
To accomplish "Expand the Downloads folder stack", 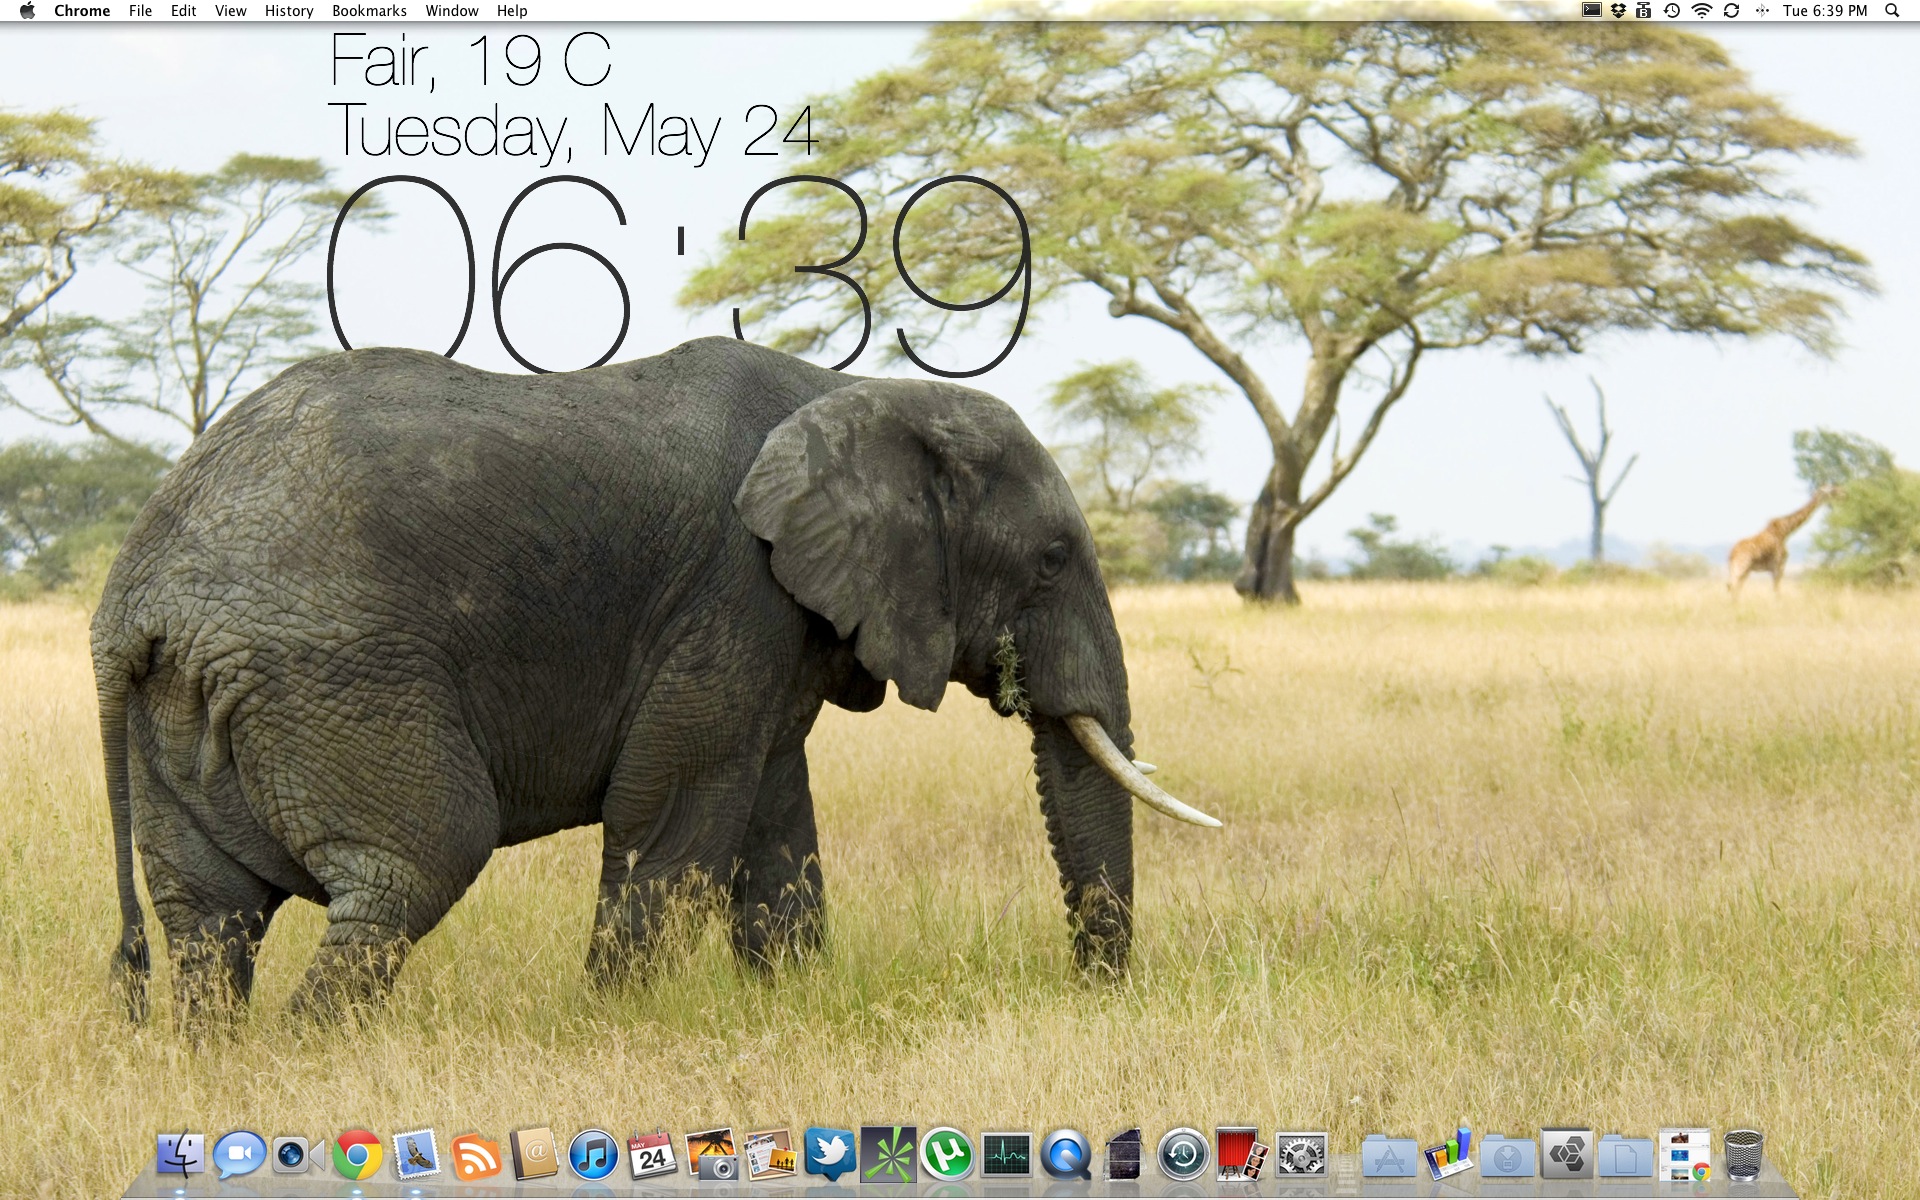I will (x=1507, y=1158).
